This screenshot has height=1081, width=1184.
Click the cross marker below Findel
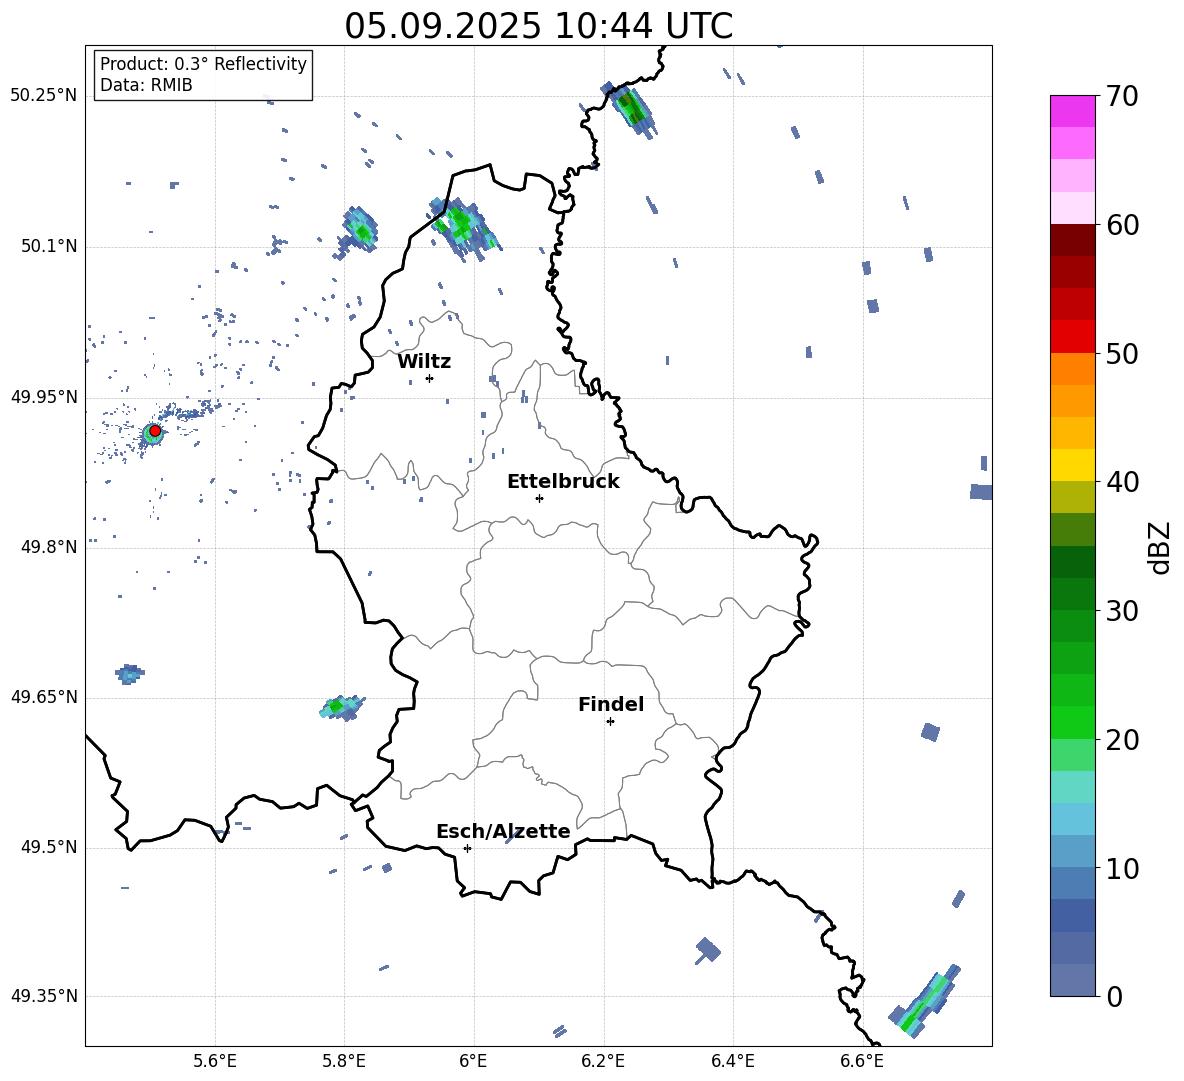point(610,722)
